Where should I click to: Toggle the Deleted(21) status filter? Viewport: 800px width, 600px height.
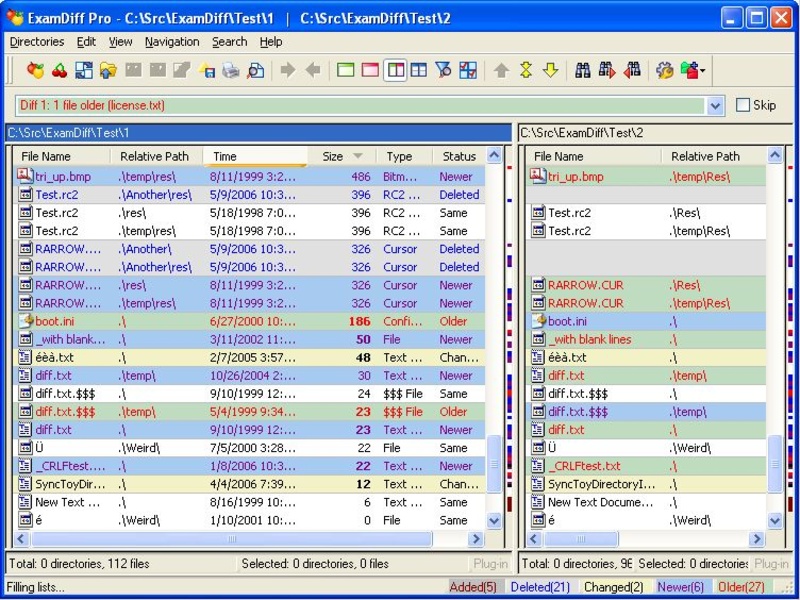(x=540, y=587)
